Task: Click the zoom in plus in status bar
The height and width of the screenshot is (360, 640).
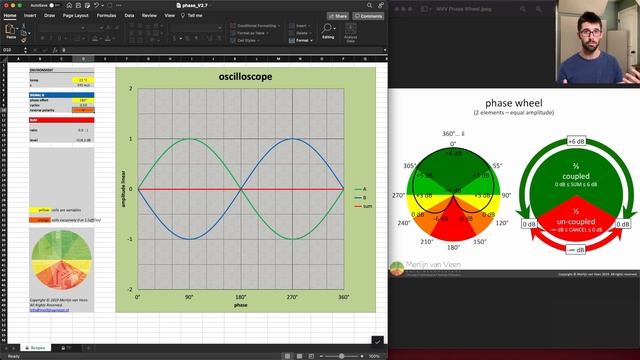Action: (x=362, y=356)
